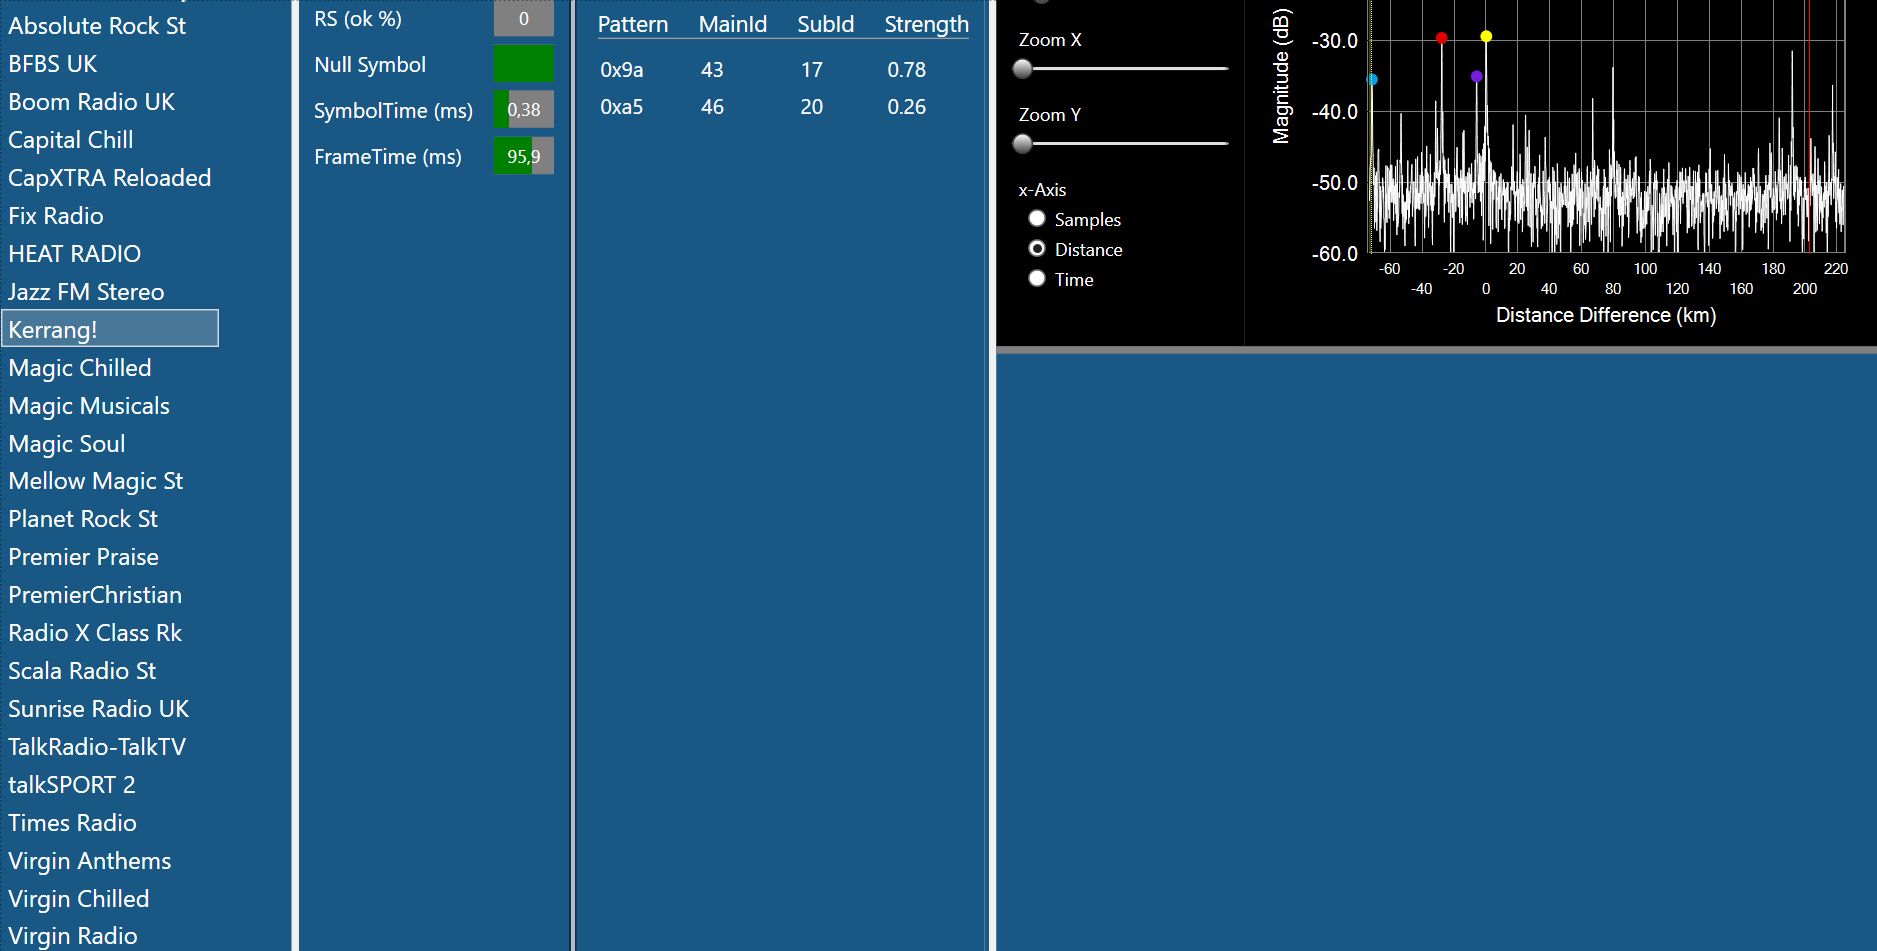
Task: Click the yellow peak marker on the plot
Action: 1486,37
